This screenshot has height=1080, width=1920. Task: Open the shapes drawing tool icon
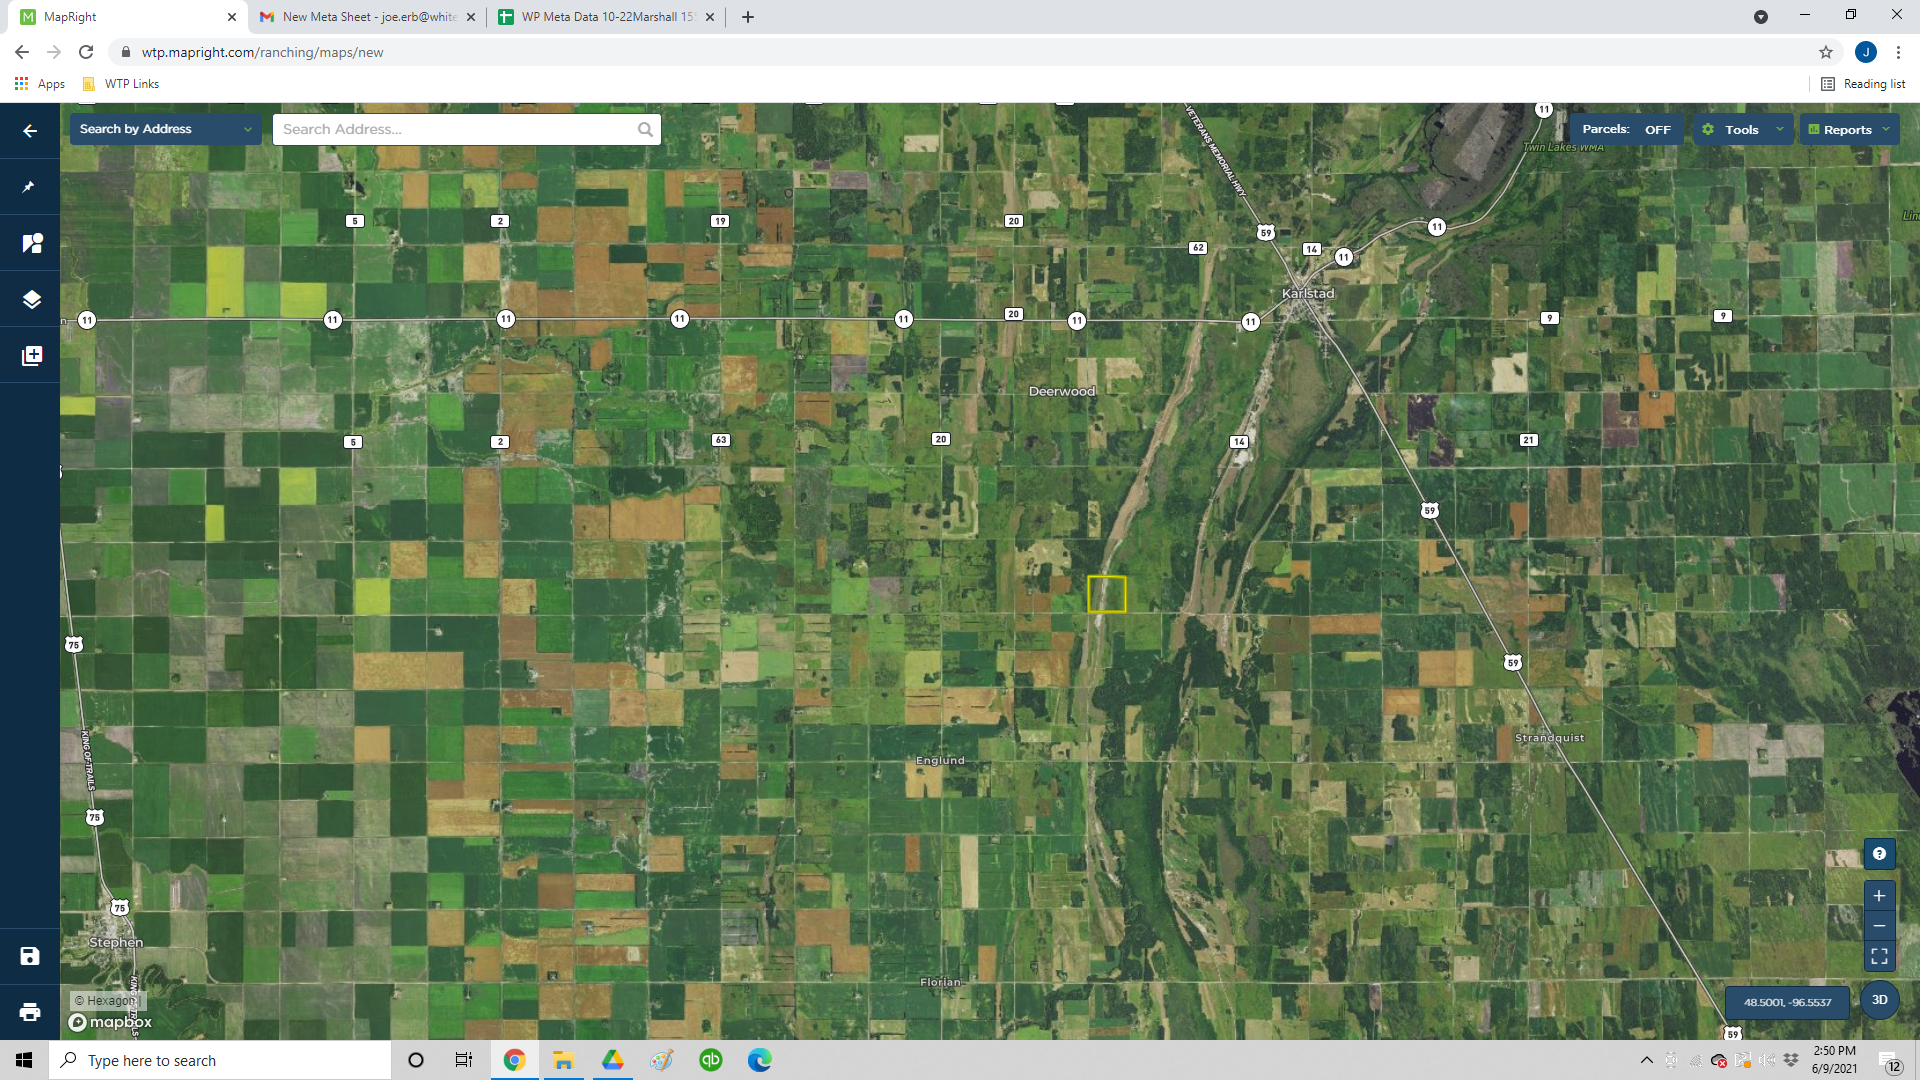click(31, 243)
